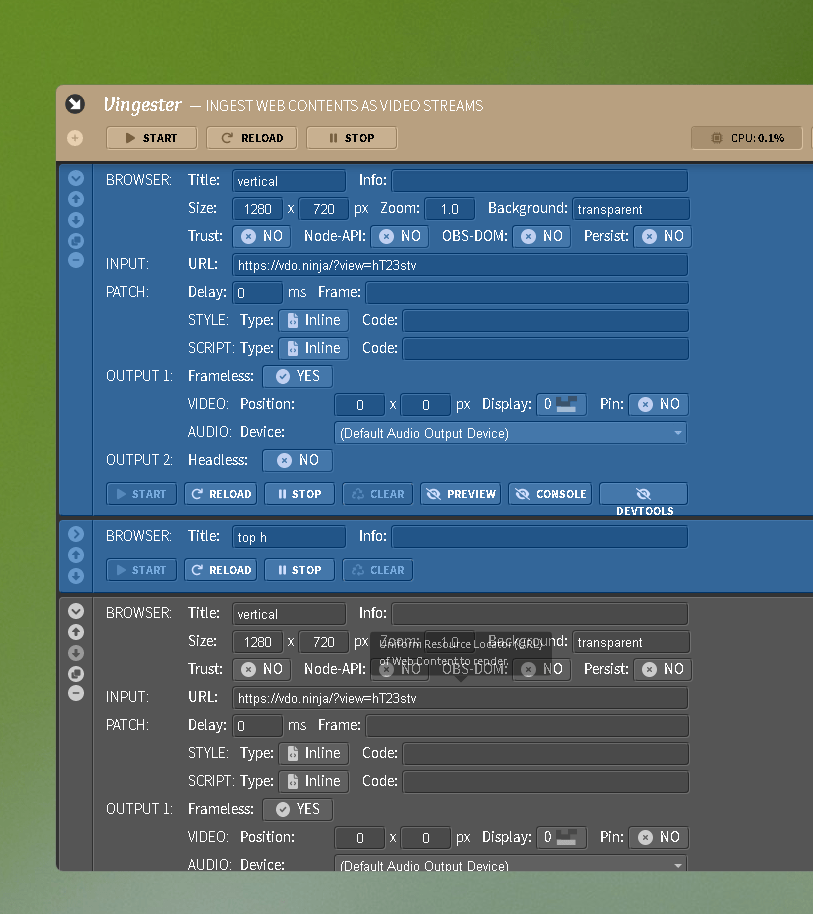Toggle PREVIEW in first vertical browser
The height and width of the screenshot is (914, 813).
point(460,494)
